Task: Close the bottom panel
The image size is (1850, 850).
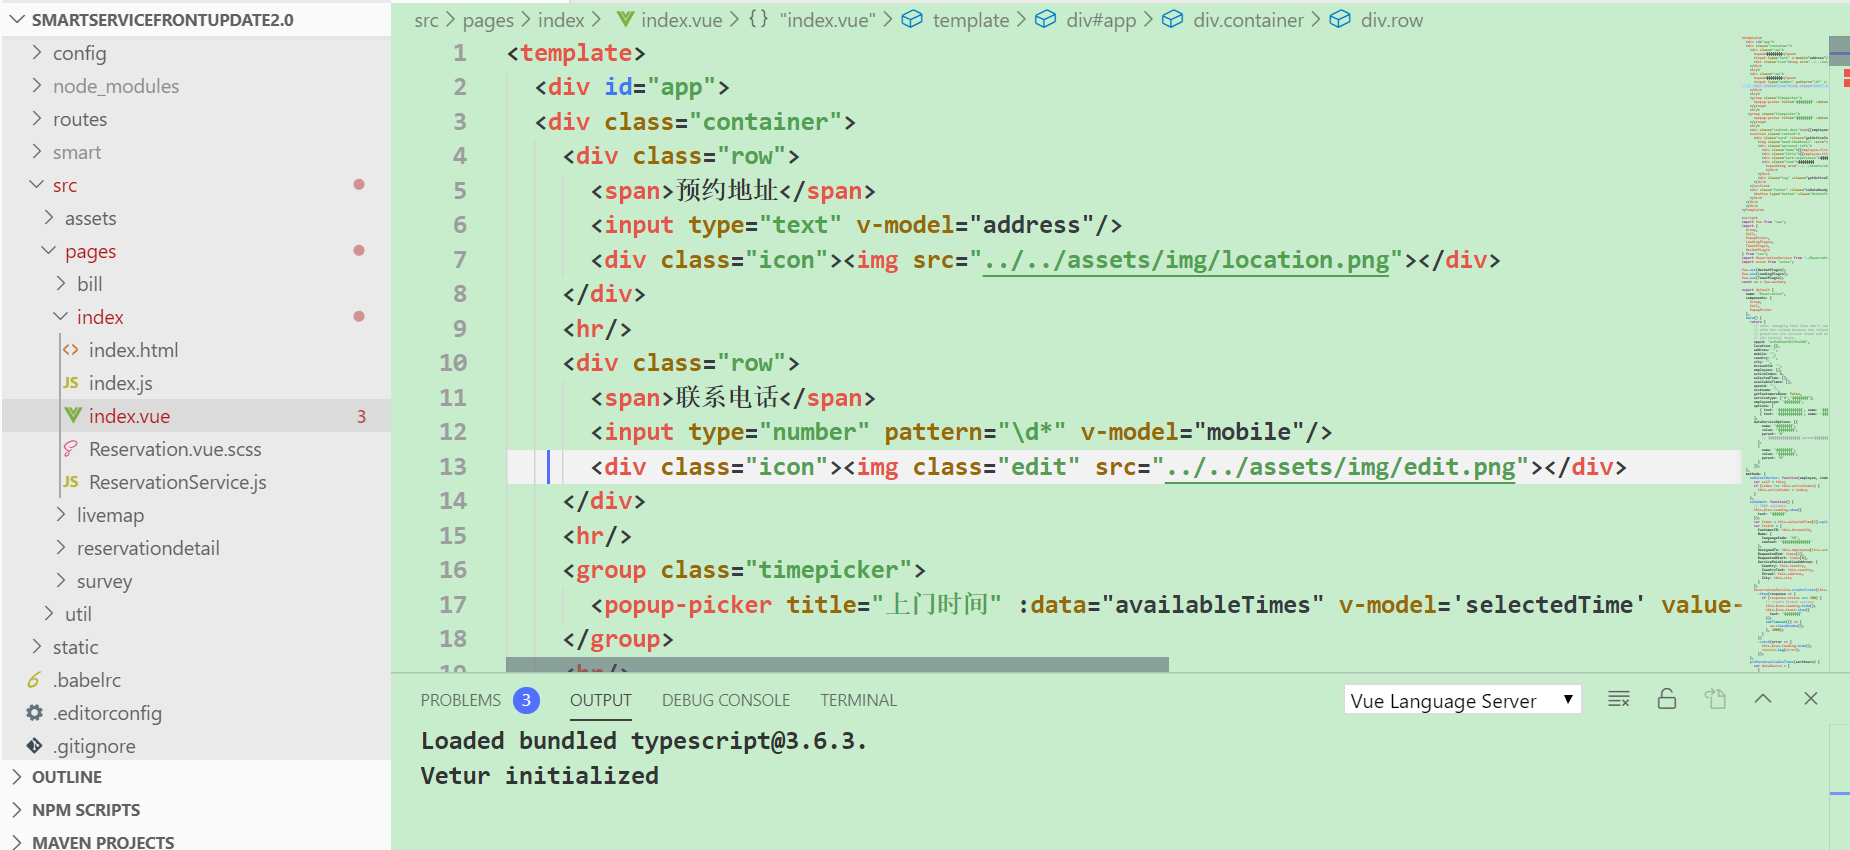Action: 1811,699
